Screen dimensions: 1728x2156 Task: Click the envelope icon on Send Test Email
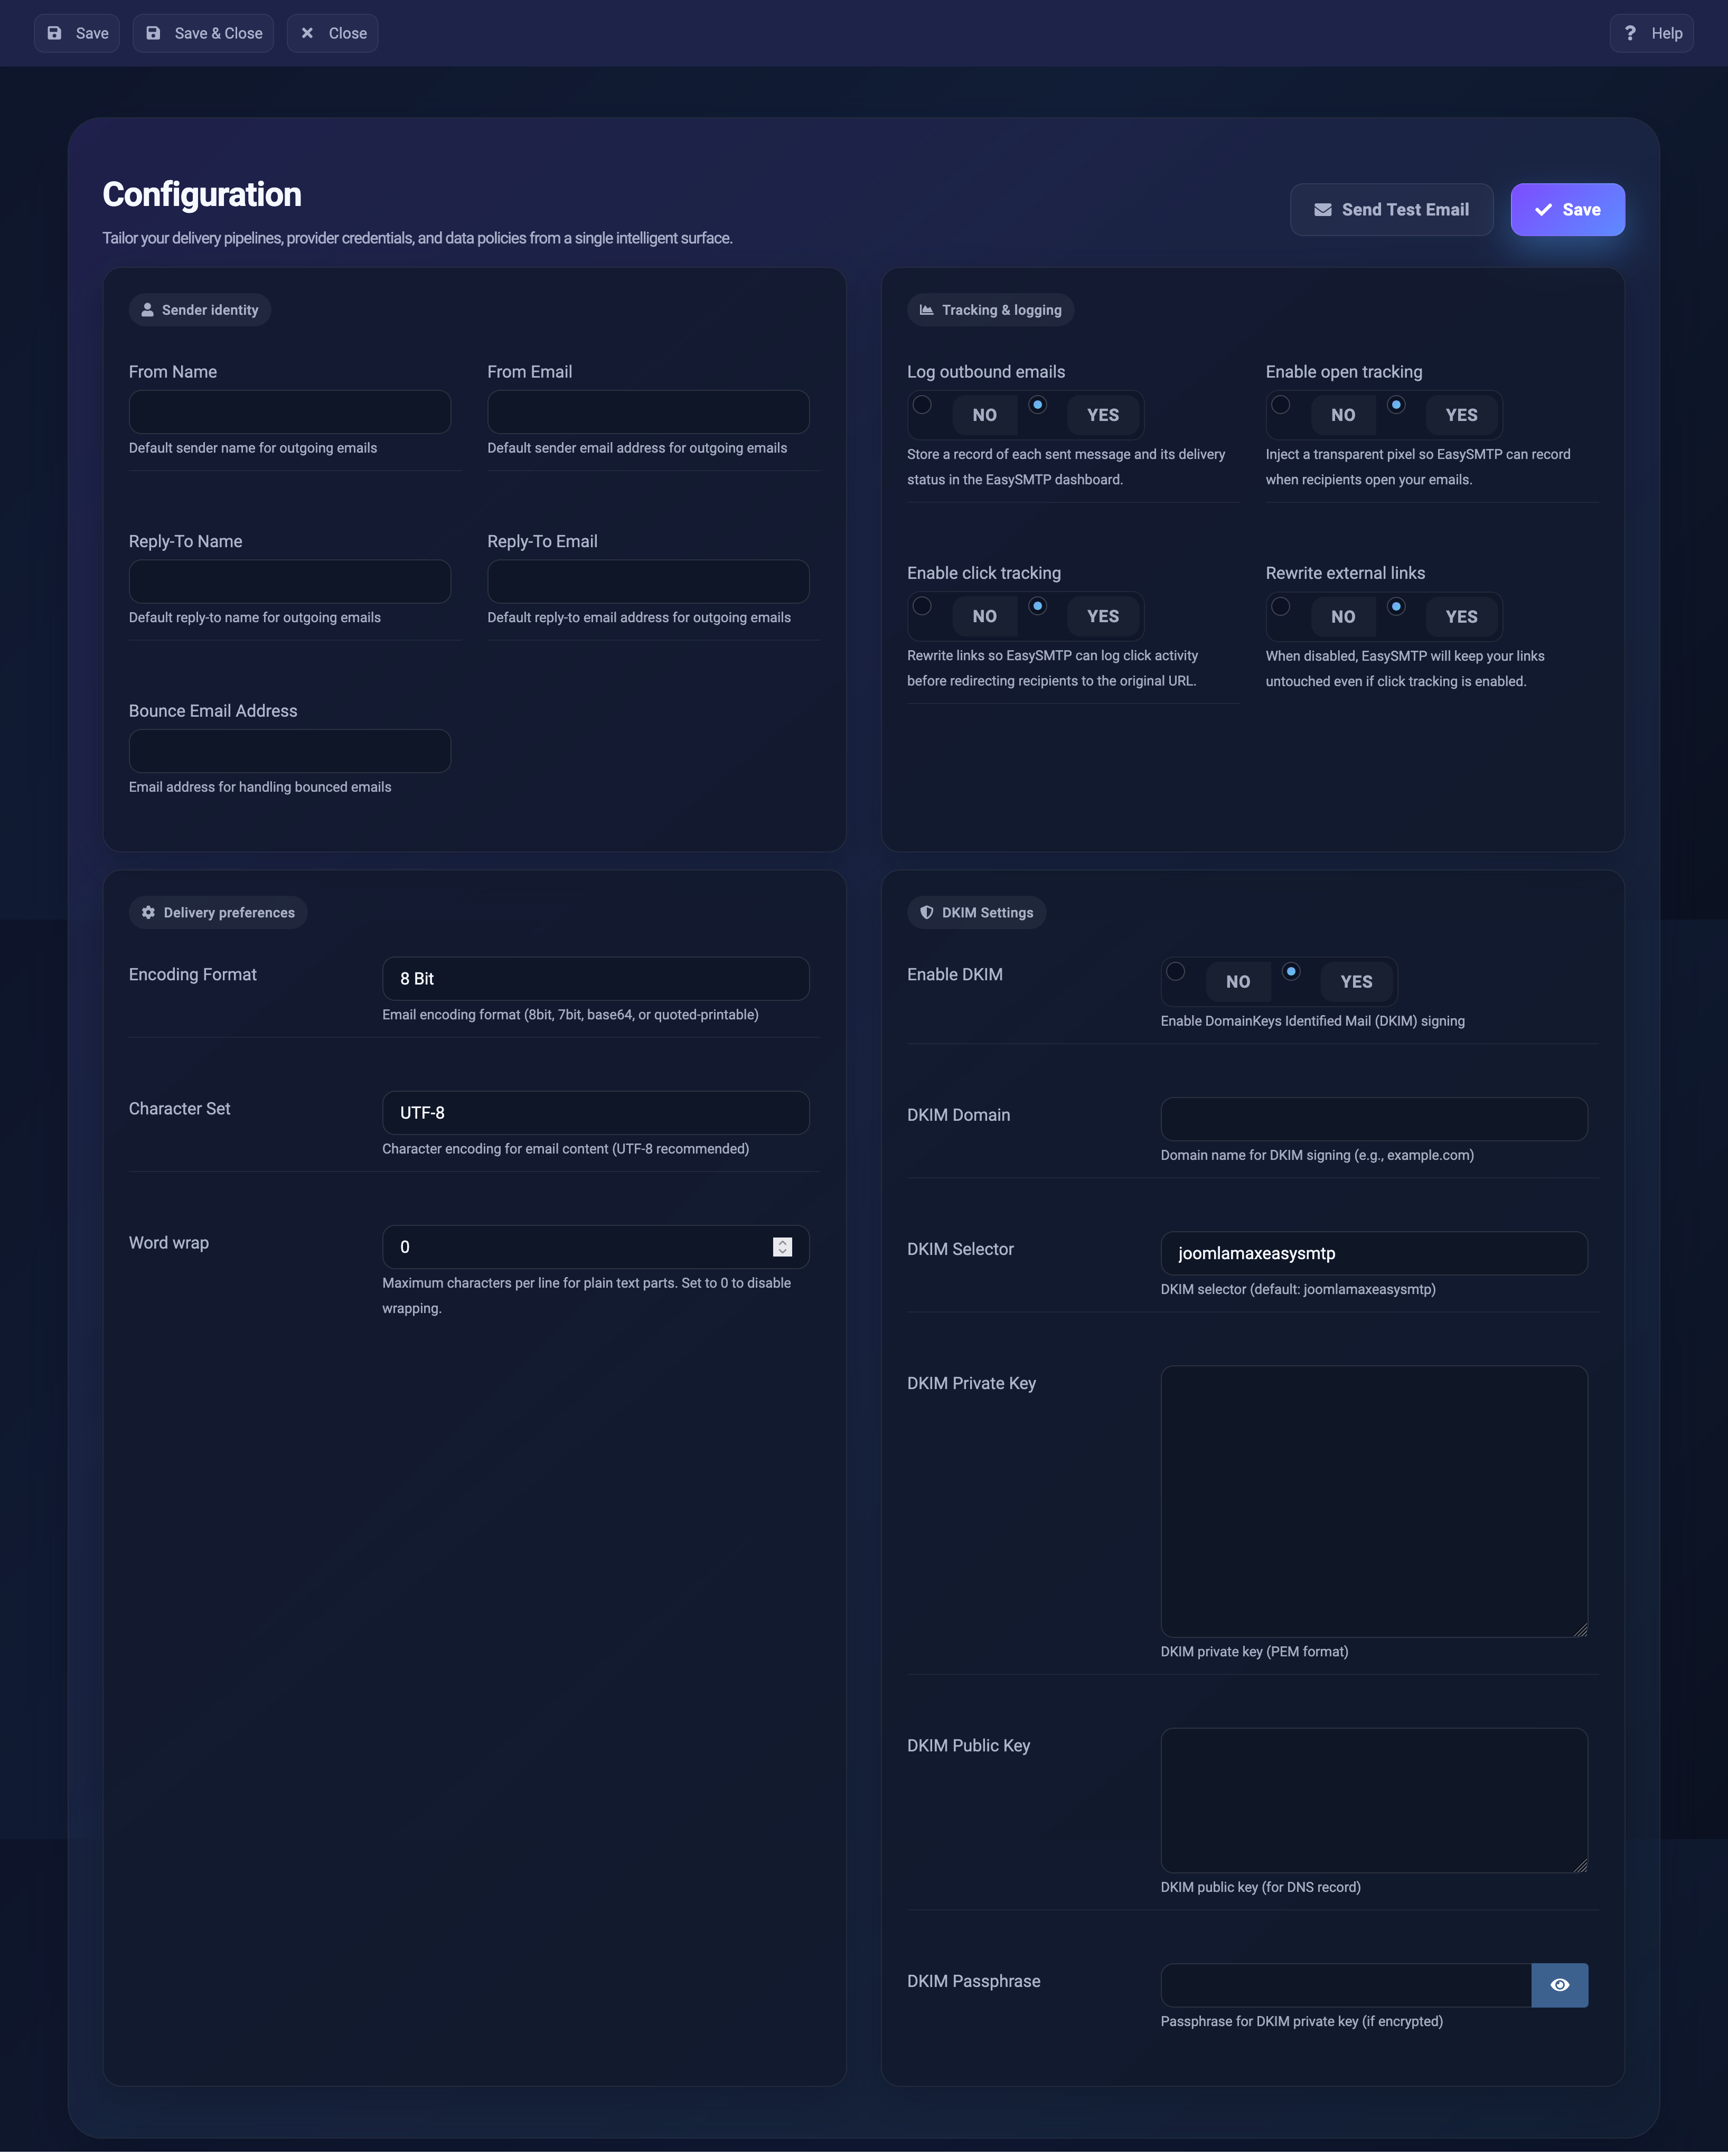tap(1322, 210)
